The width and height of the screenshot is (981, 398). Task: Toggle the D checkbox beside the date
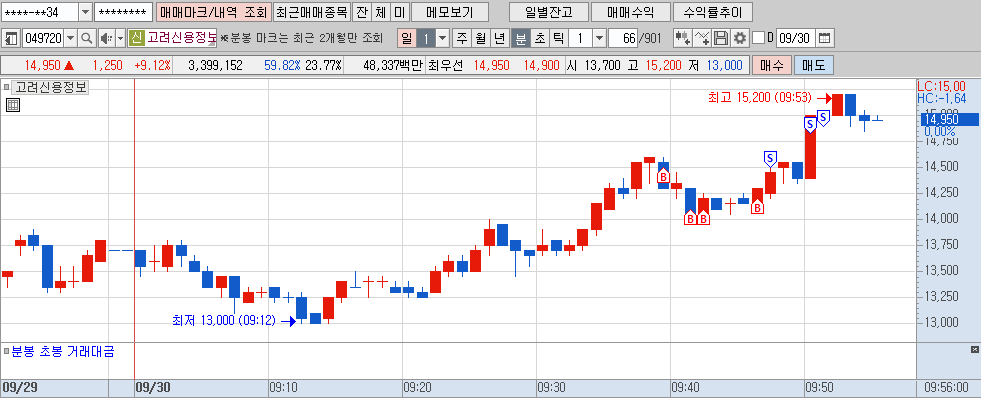(758, 38)
